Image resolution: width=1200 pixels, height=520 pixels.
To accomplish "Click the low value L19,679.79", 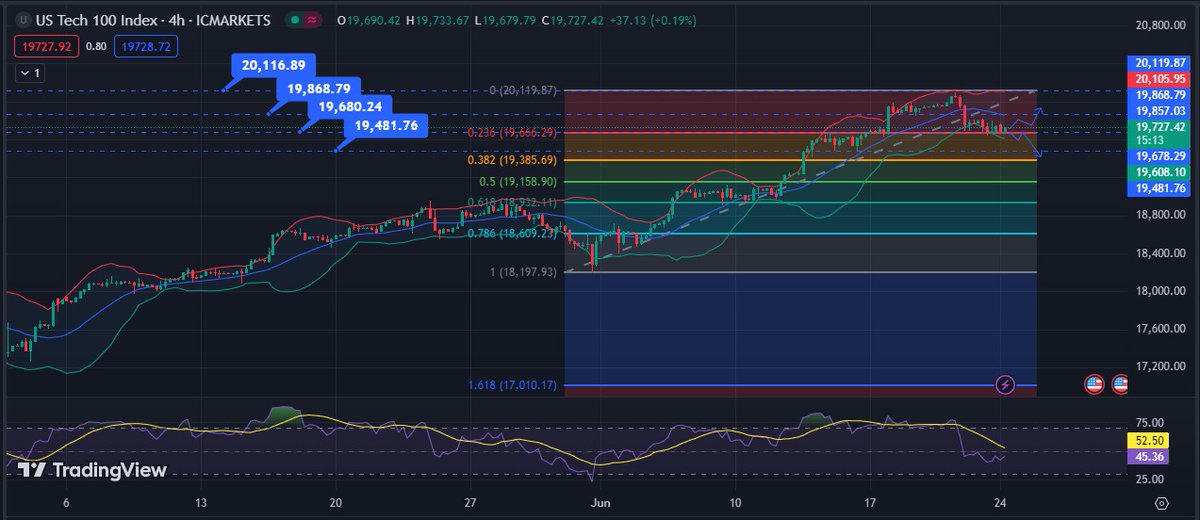I will tap(506, 20).
